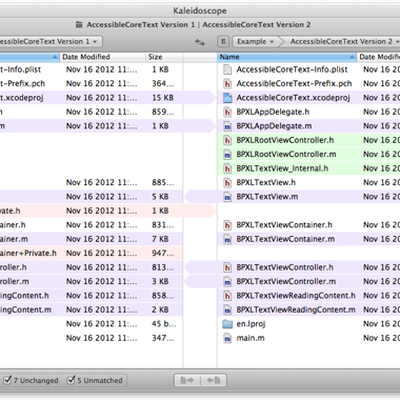
Task: Select BPXLAppDelegate.h in the right pane
Action: pyautogui.click(x=273, y=112)
